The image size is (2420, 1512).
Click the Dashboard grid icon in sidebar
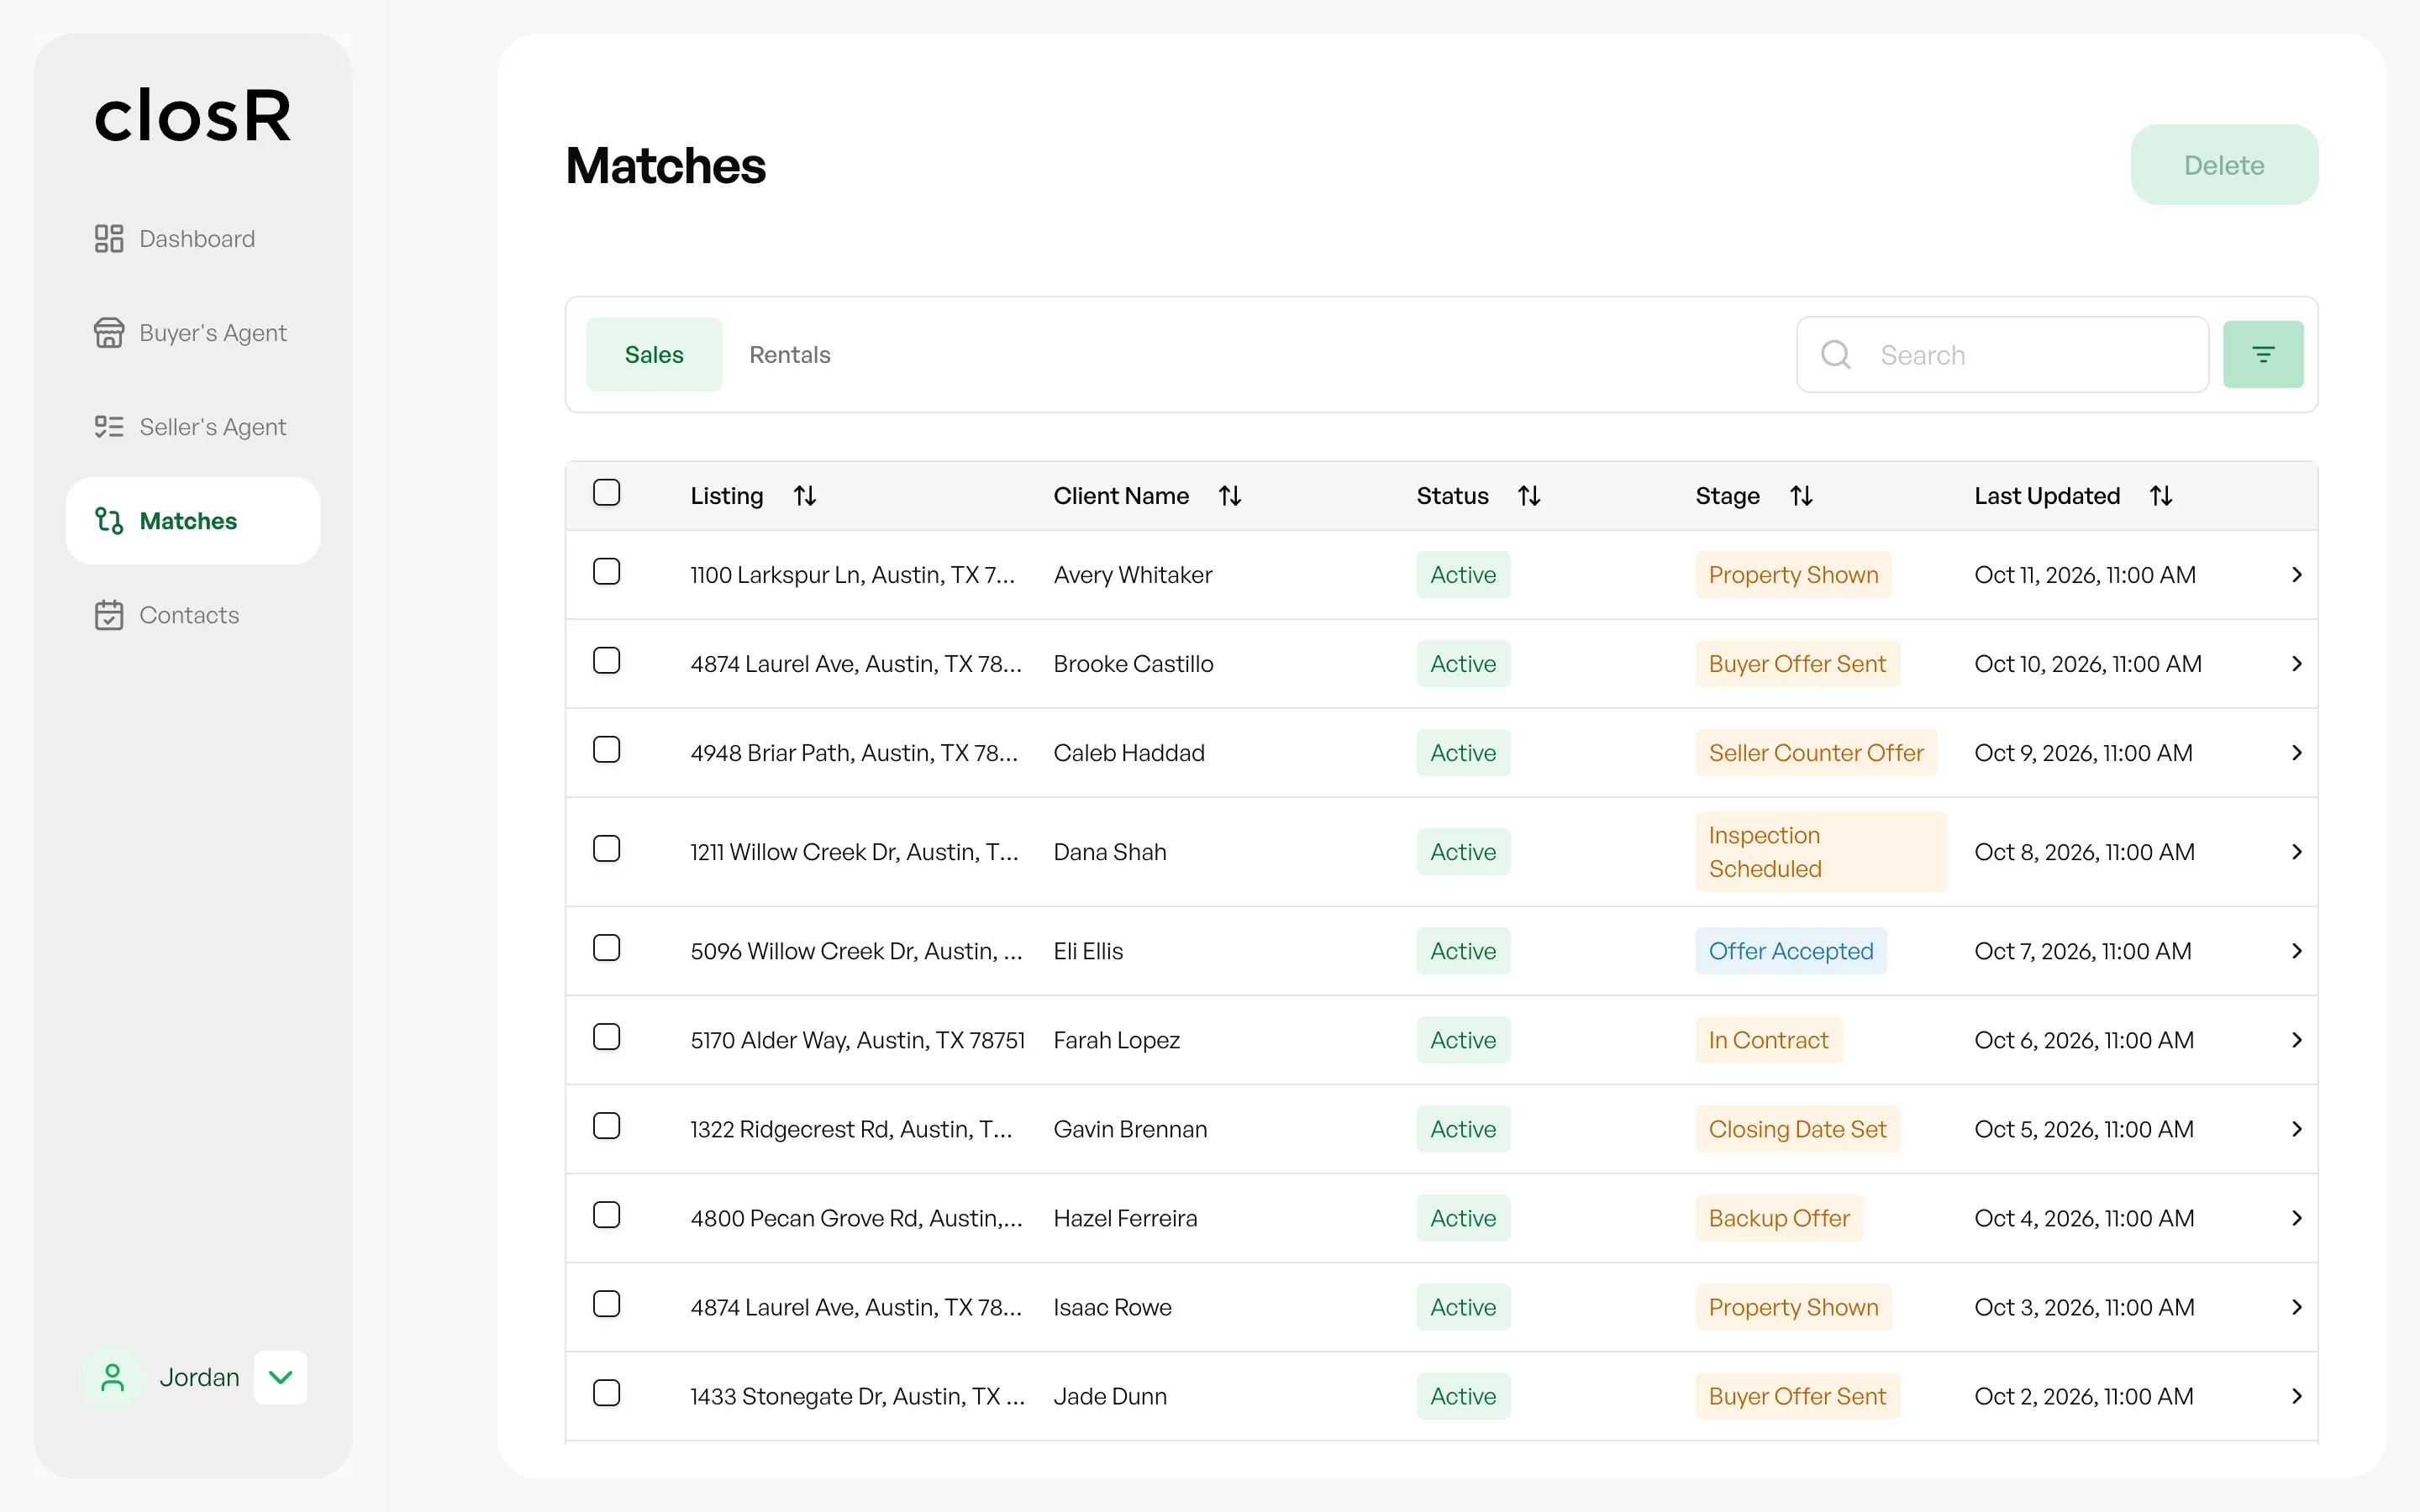coord(109,238)
